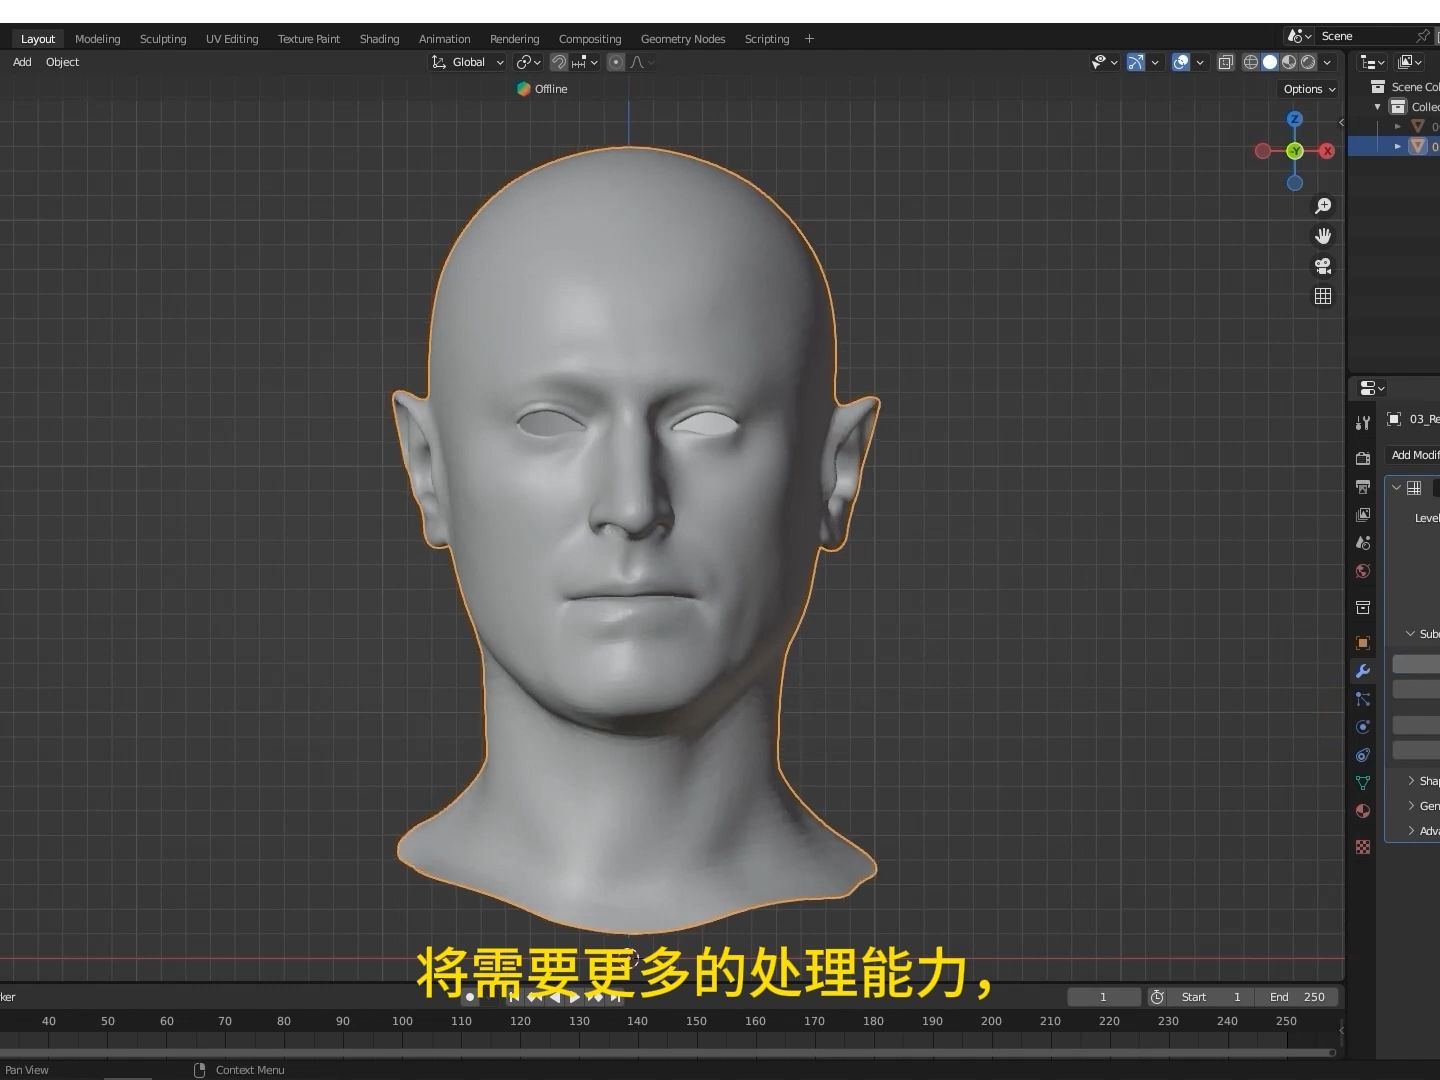This screenshot has height=1080, width=1440.
Task: Click the End frame field showing 250
Action: coord(1298,997)
